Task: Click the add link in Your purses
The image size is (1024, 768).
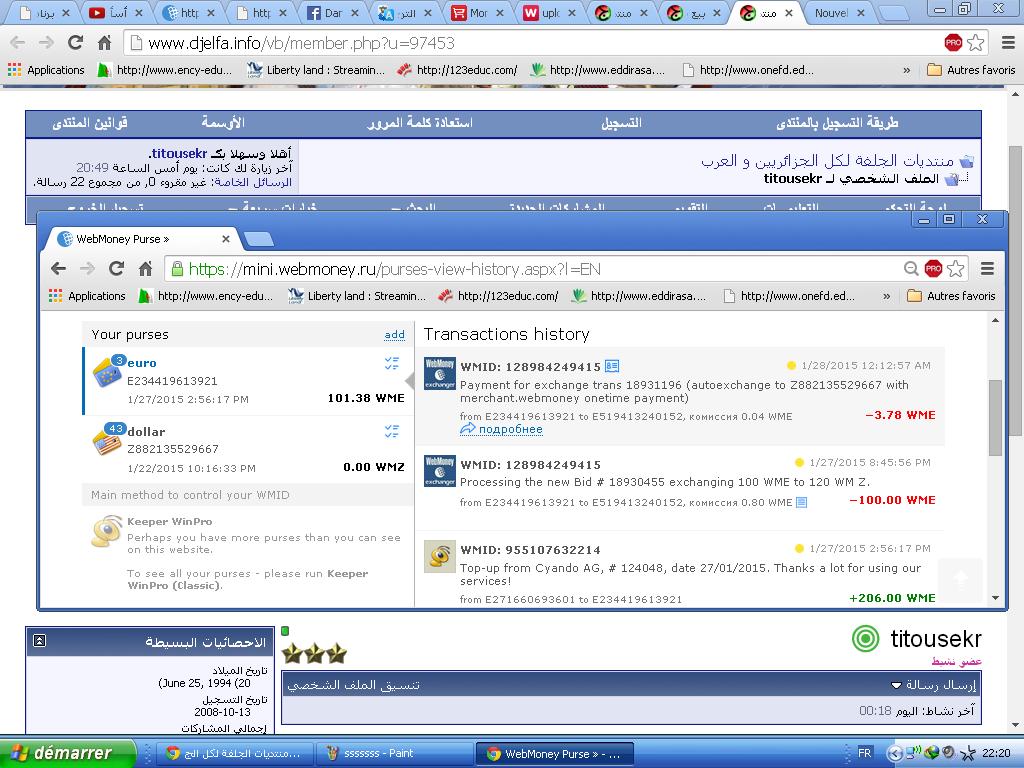Action: tap(394, 334)
